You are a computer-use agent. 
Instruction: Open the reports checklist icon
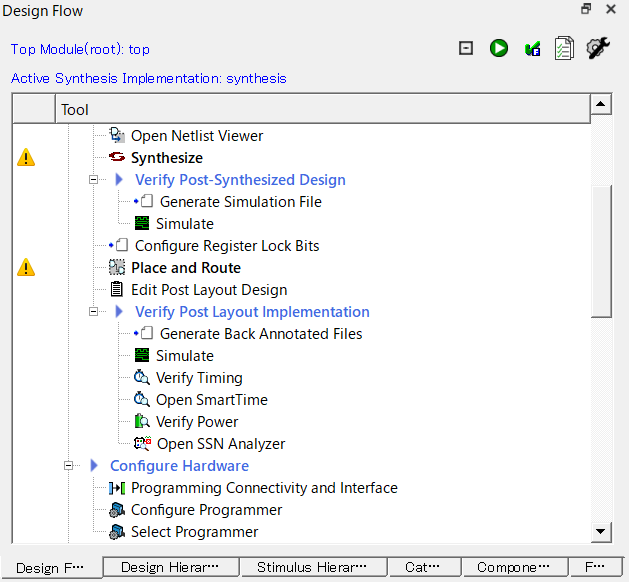point(564,48)
